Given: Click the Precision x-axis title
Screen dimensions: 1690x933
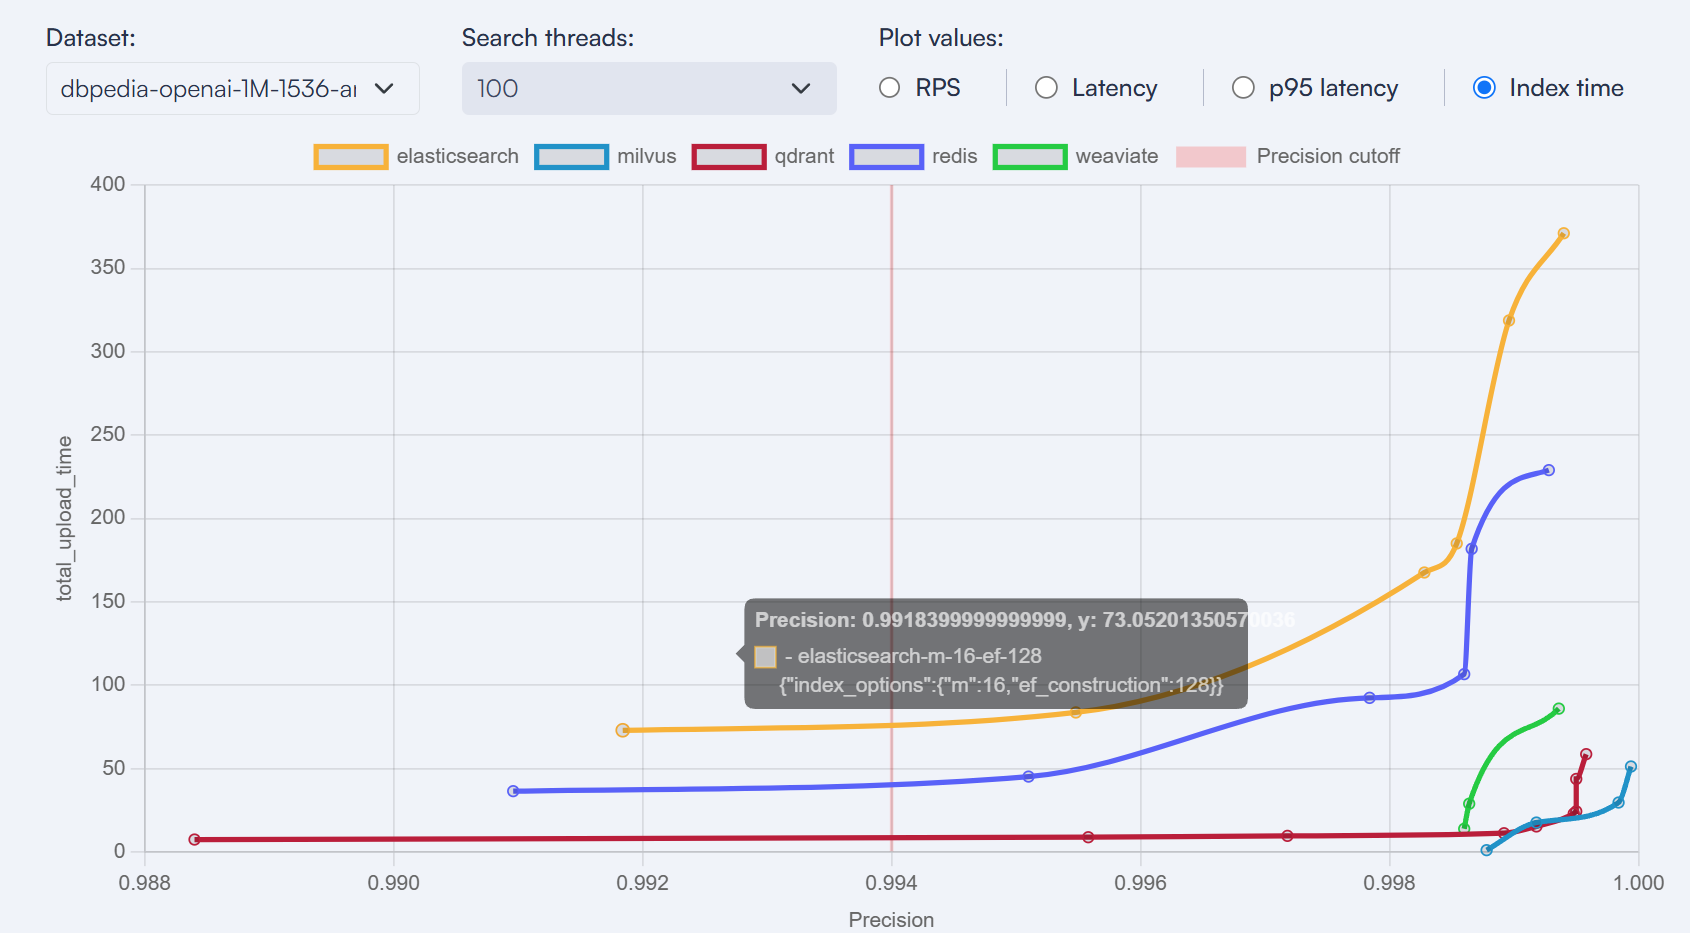Looking at the screenshot, I should tap(891, 920).
